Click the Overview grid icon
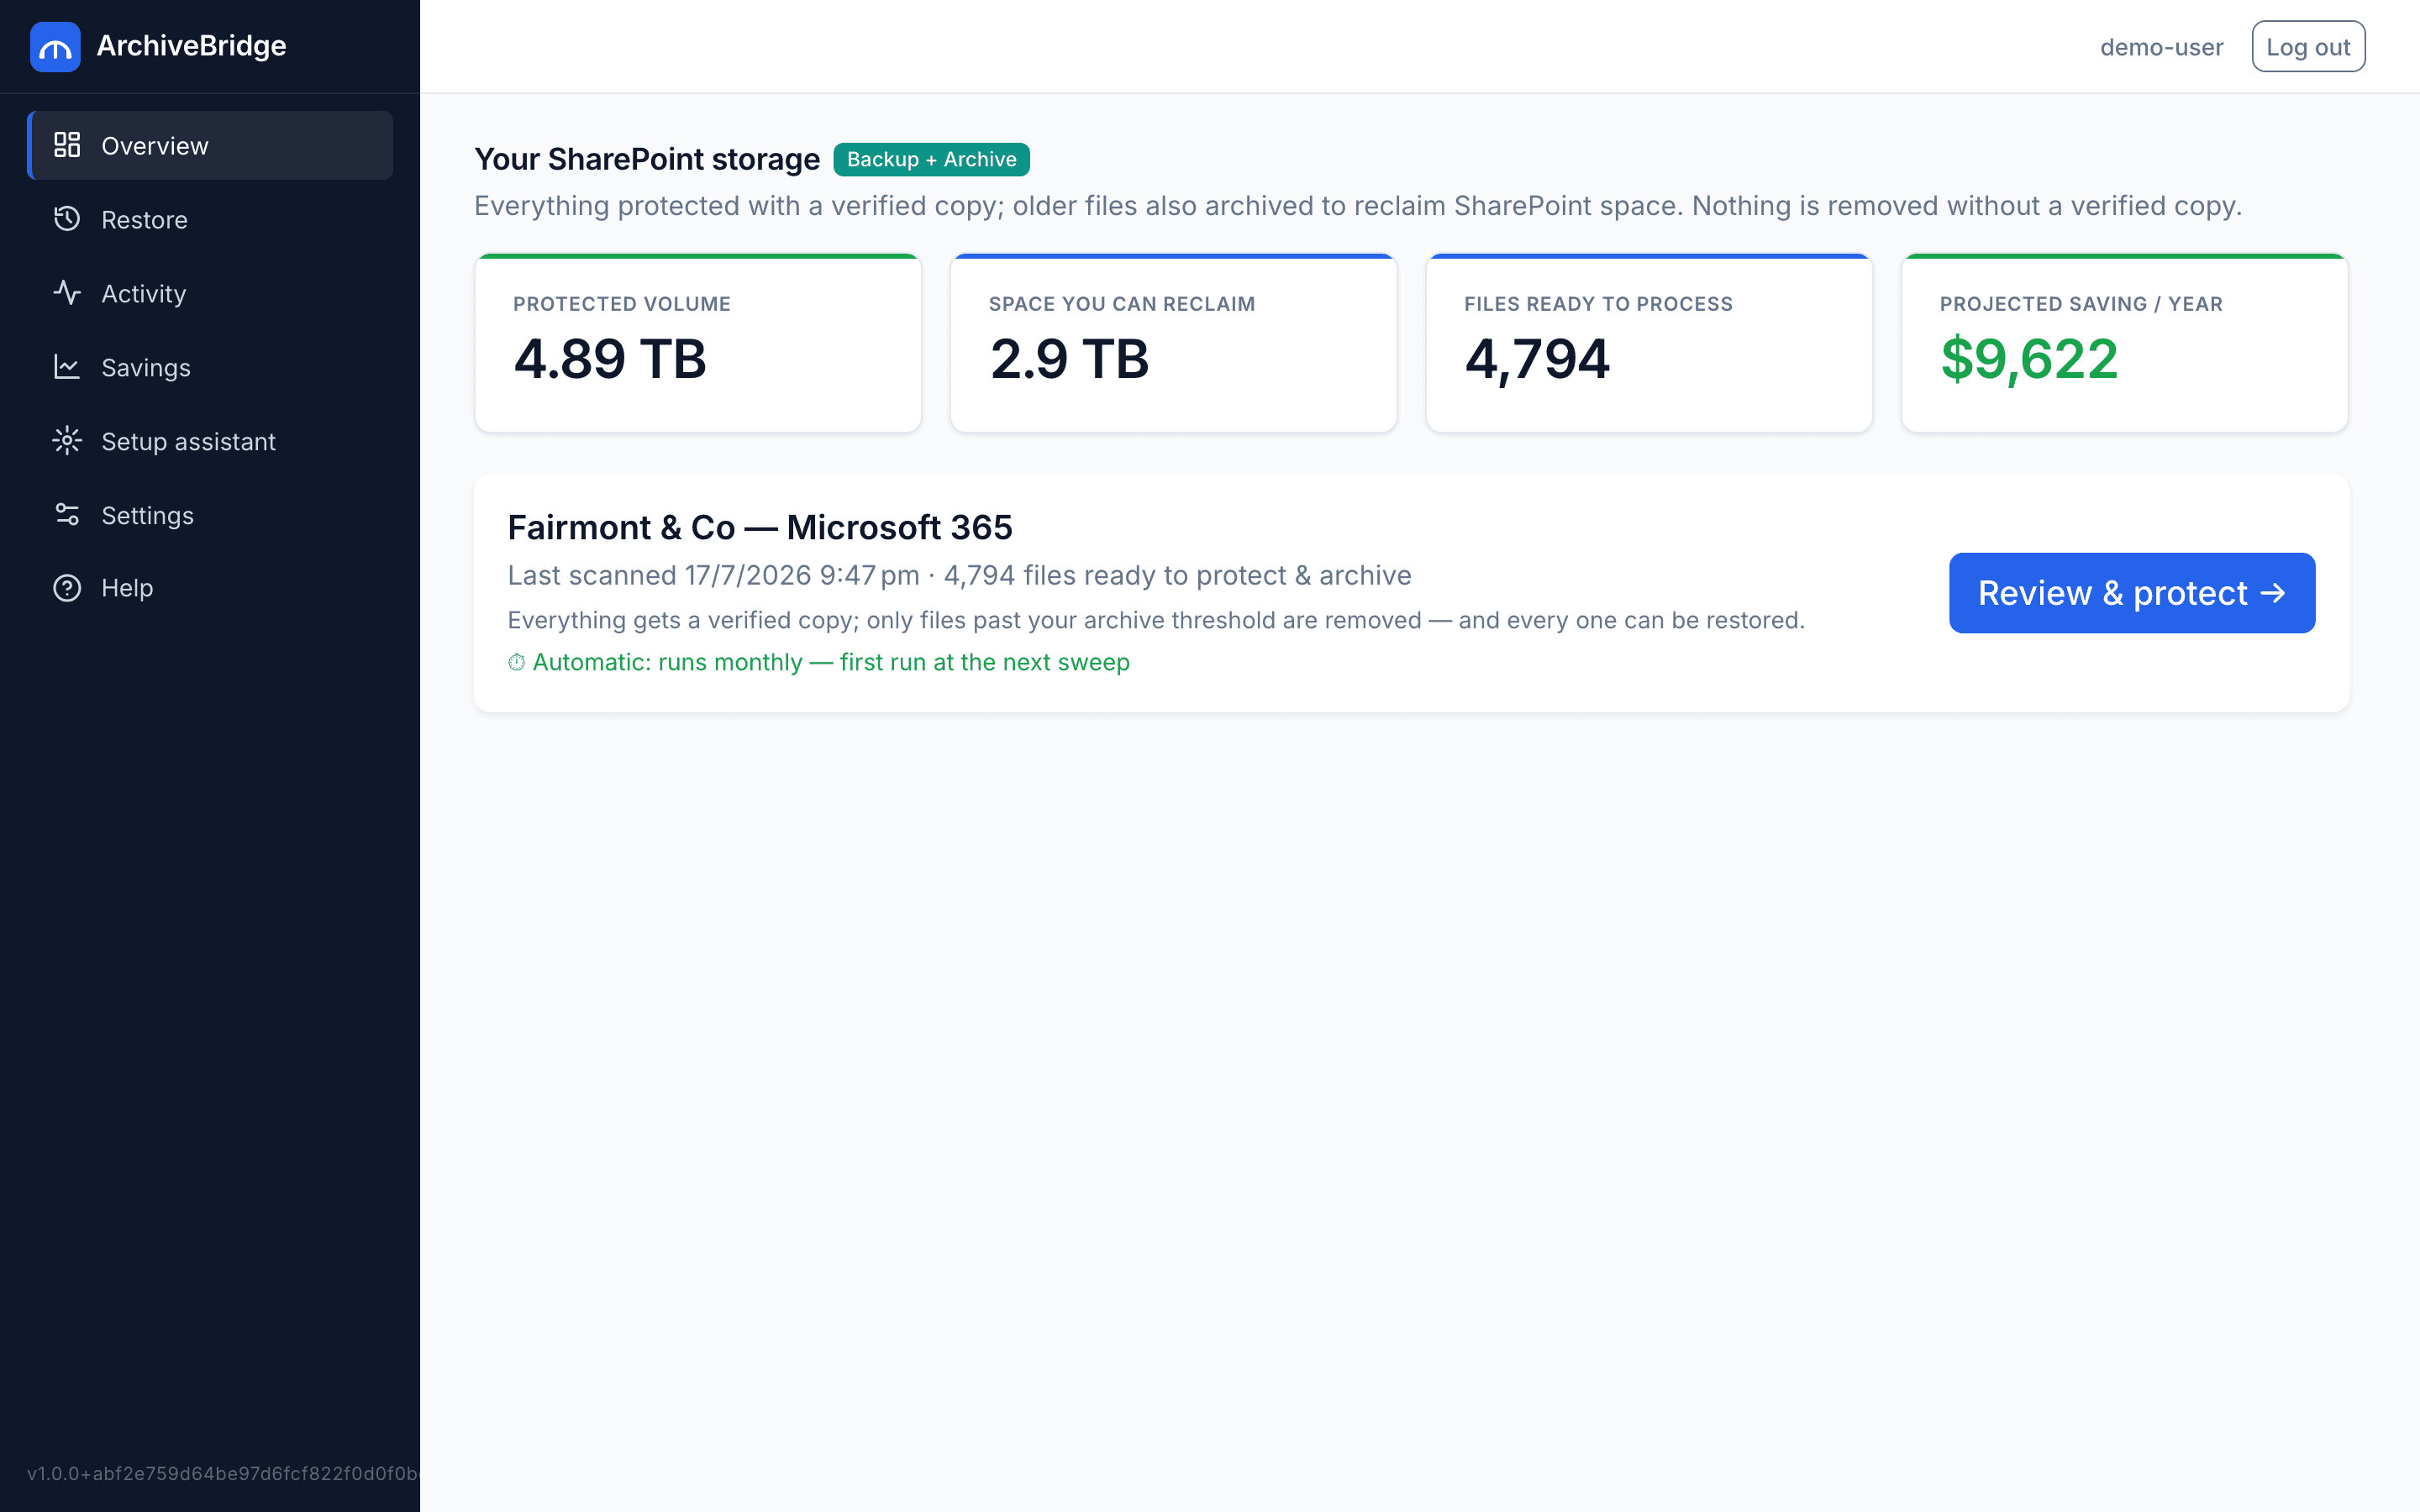The height and width of the screenshot is (1512, 2420). point(67,145)
